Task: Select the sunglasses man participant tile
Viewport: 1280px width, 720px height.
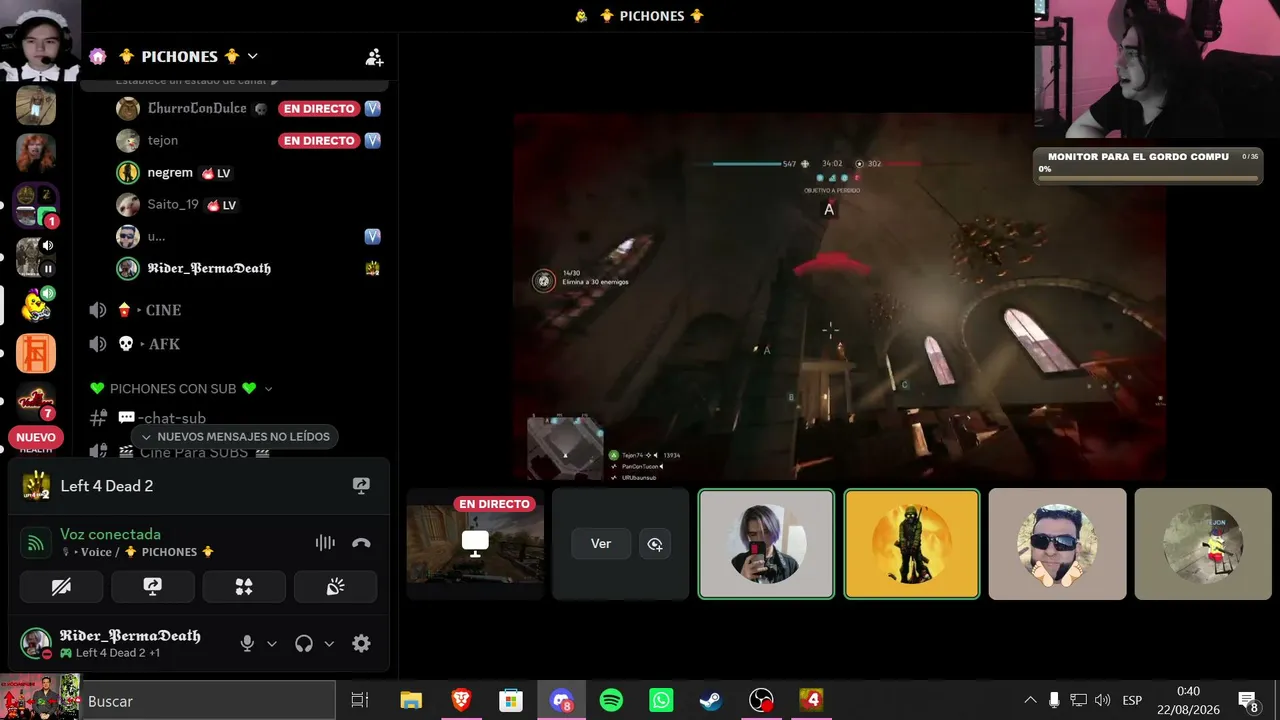Action: pos(1057,544)
